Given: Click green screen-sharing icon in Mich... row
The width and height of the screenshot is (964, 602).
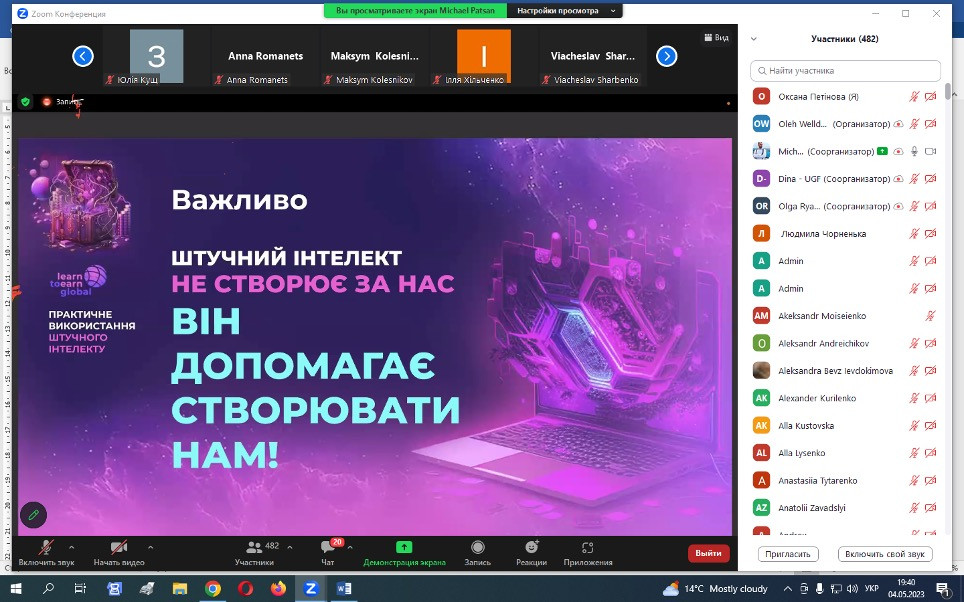Looking at the screenshot, I should [x=882, y=151].
